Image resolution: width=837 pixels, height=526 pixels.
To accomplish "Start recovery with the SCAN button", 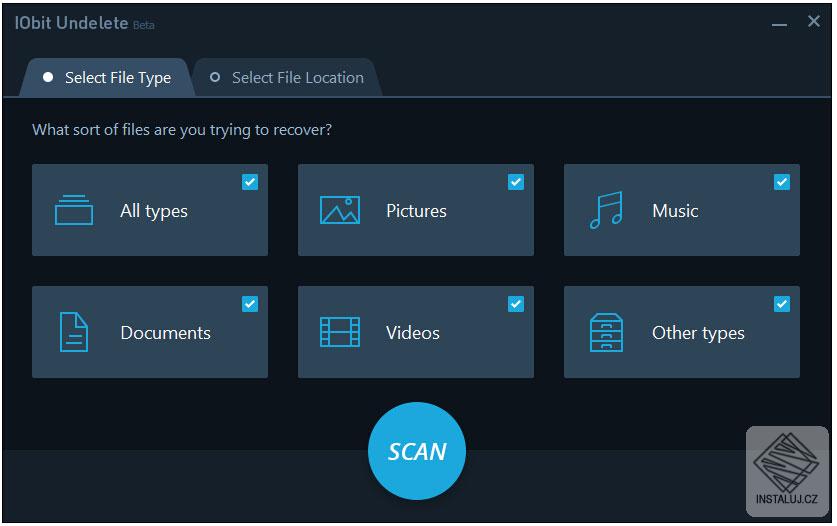I will tap(417, 451).
